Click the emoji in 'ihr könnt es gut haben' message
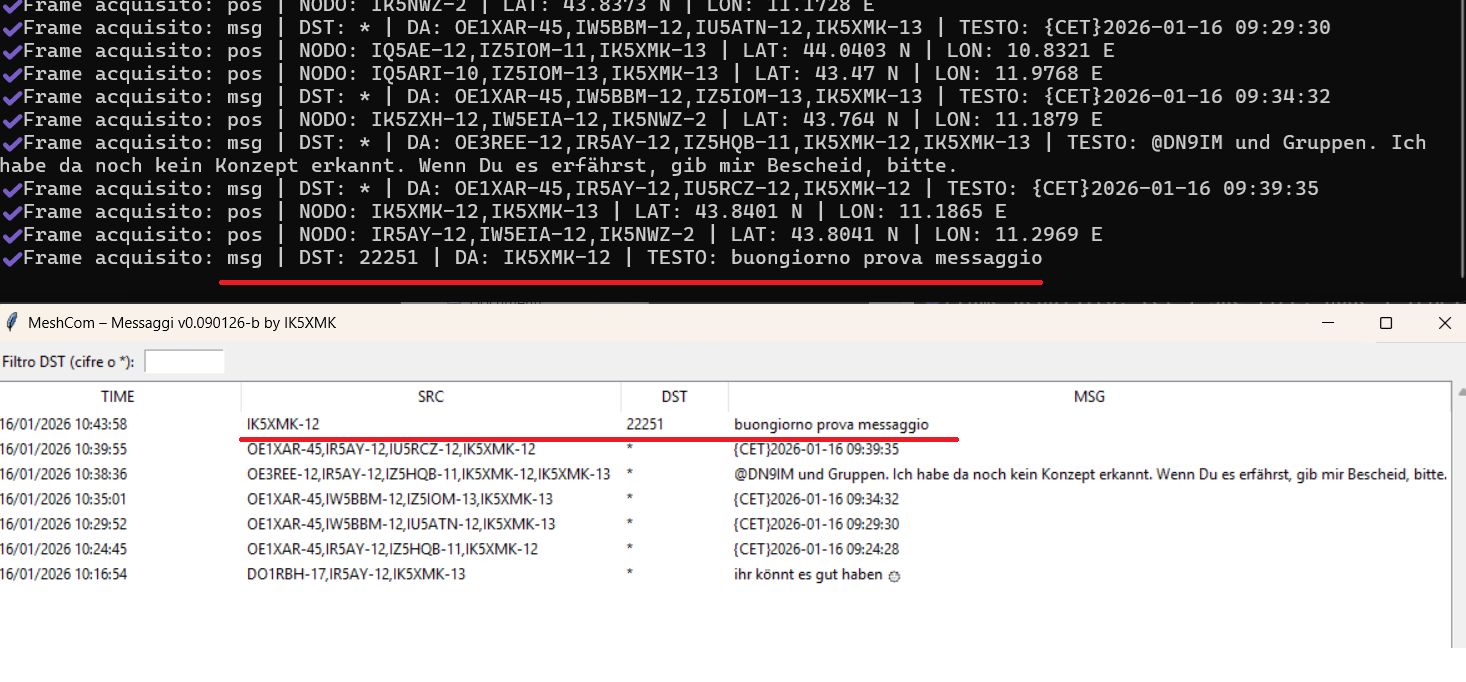The image size is (1466, 682). [x=894, y=575]
